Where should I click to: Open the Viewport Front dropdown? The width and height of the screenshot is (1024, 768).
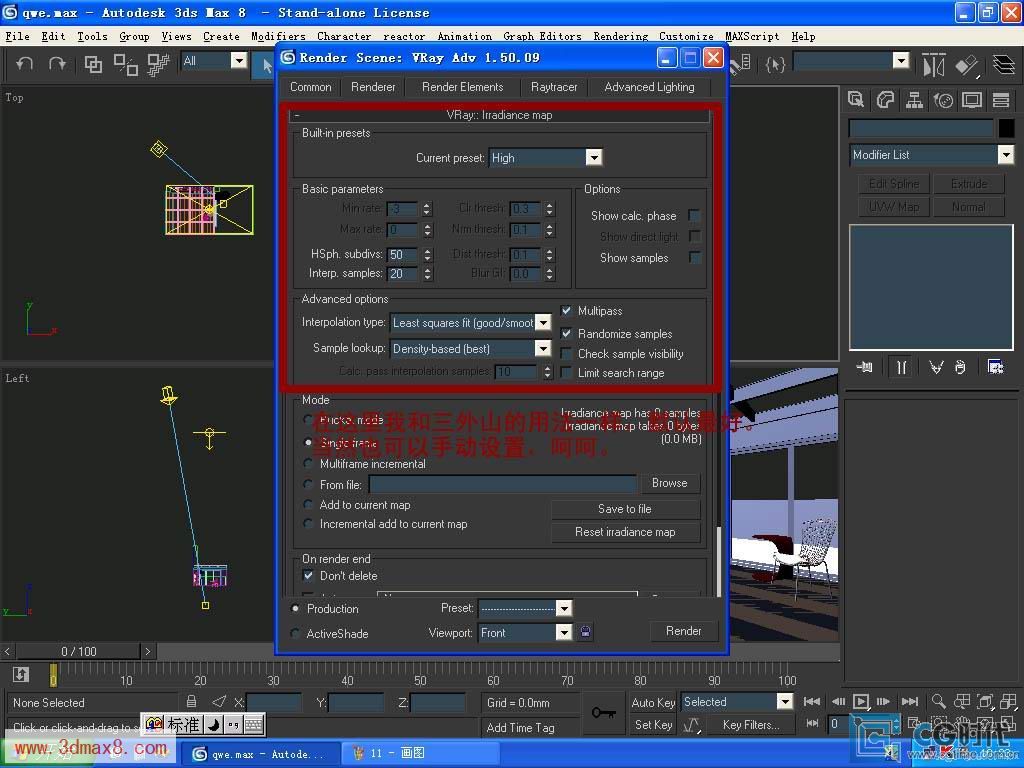pyautogui.click(x=564, y=632)
